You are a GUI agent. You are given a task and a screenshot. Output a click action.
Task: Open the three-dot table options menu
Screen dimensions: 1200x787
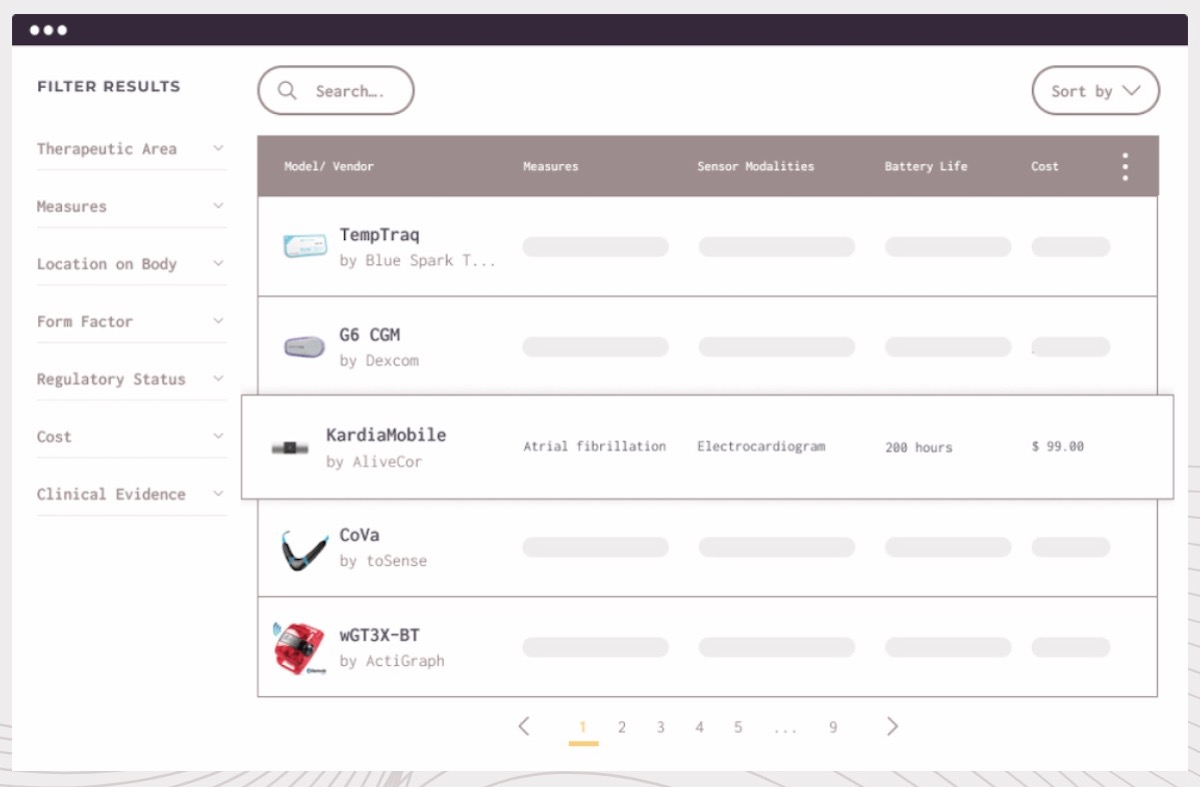(1125, 166)
